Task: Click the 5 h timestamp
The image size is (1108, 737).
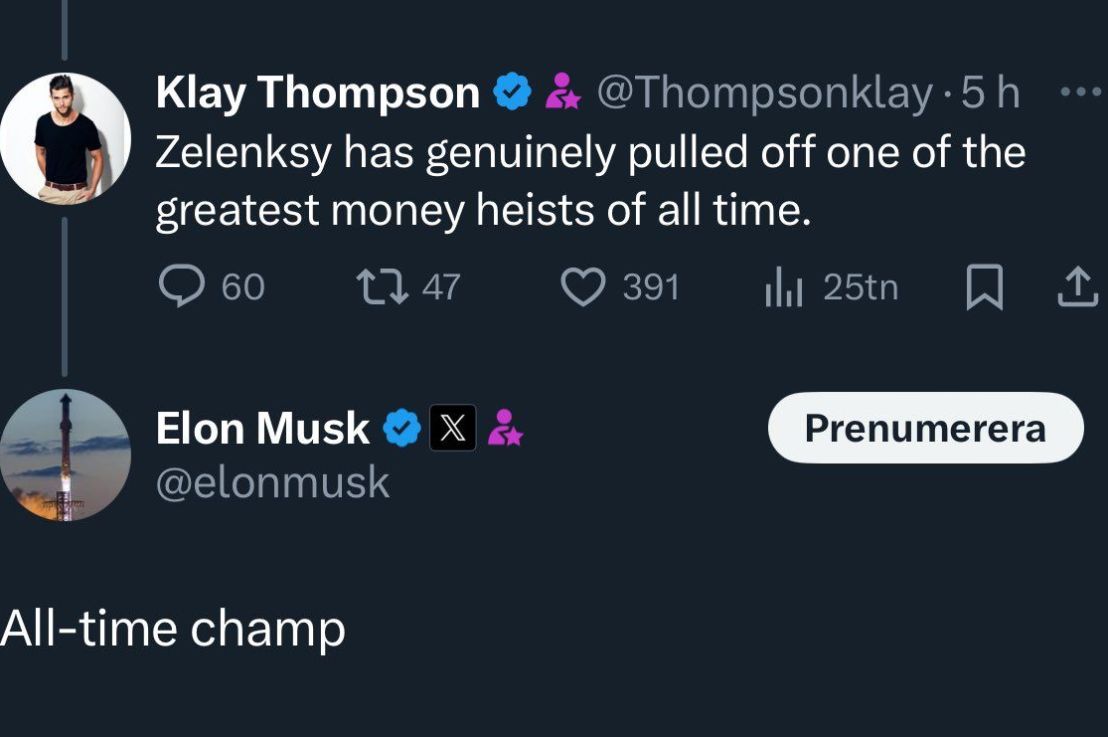Action: click(x=990, y=92)
